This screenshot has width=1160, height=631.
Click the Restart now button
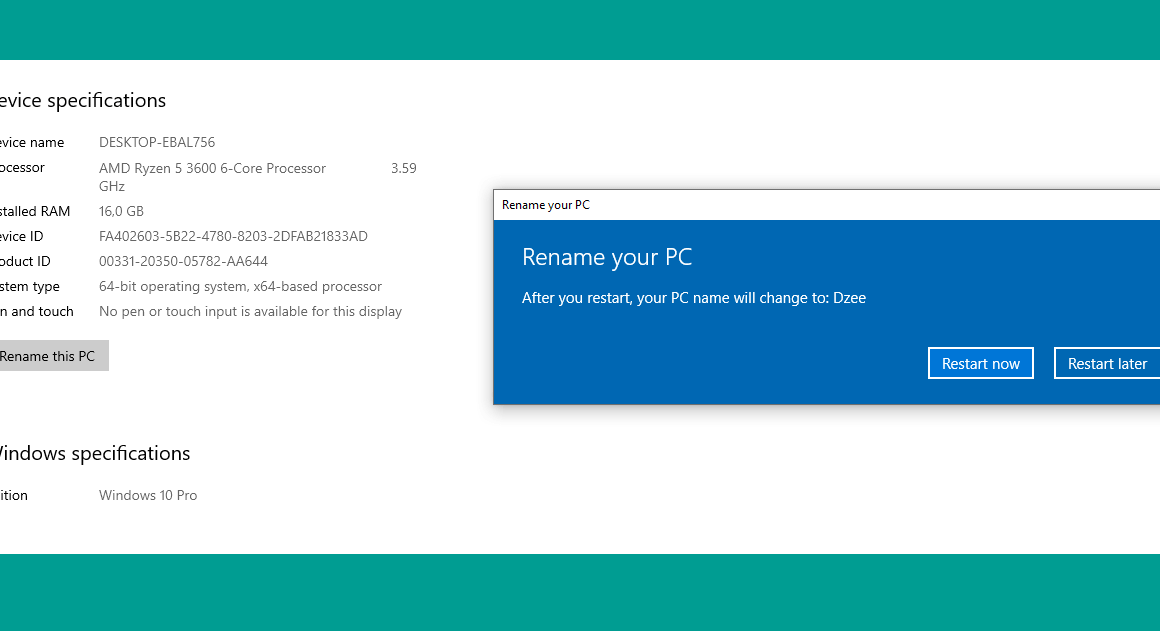980,363
